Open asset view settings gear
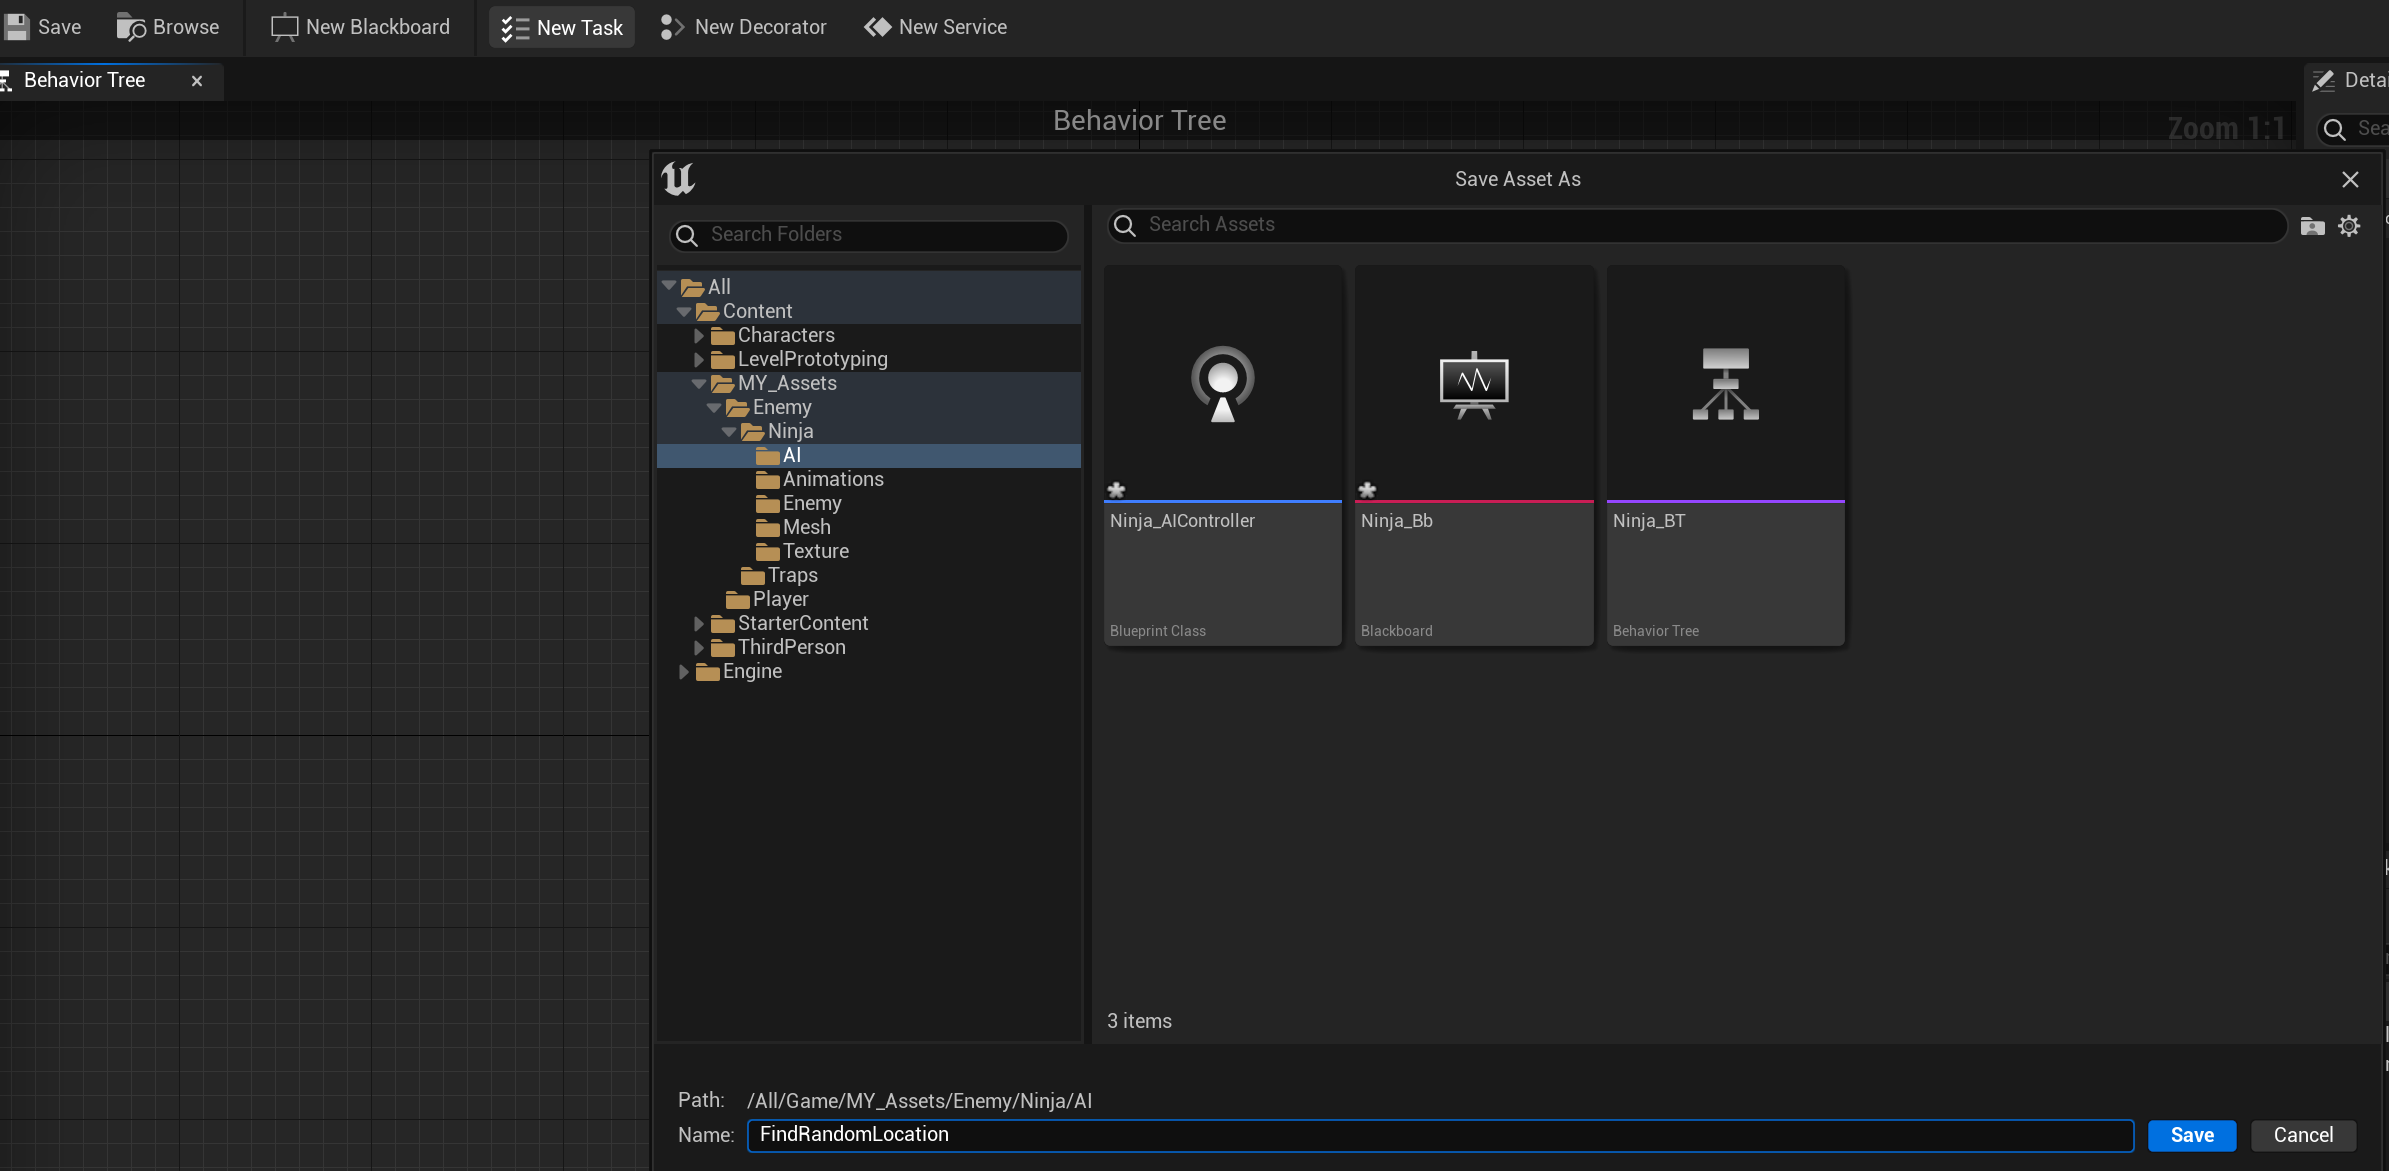 (x=2349, y=226)
